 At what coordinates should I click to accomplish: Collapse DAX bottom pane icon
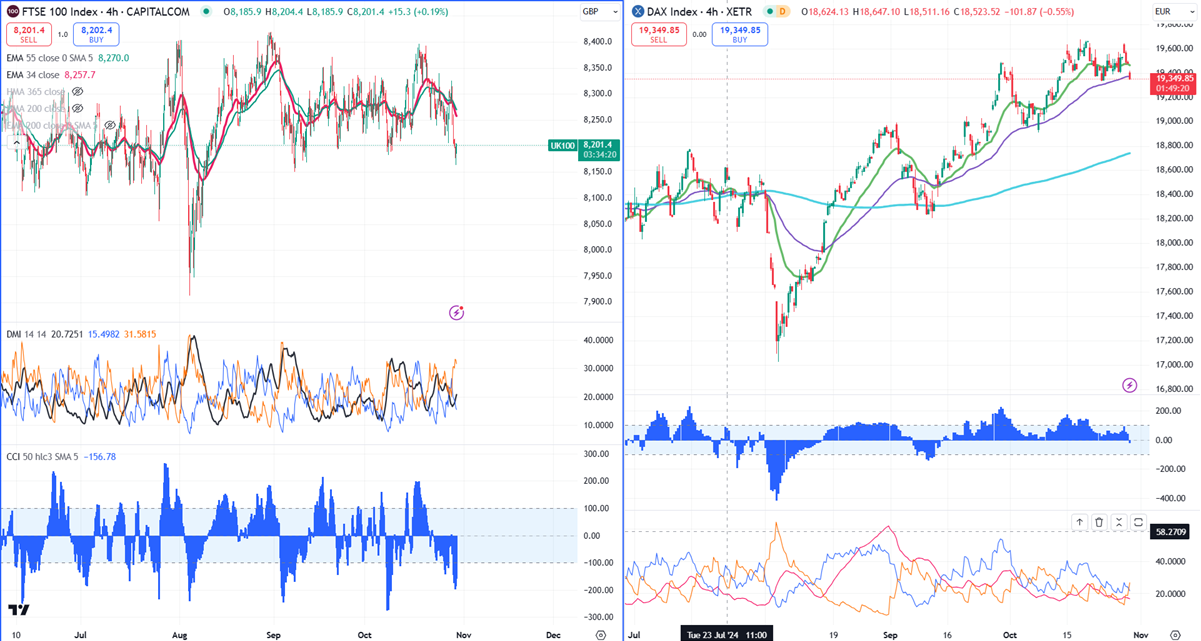tap(1119, 522)
